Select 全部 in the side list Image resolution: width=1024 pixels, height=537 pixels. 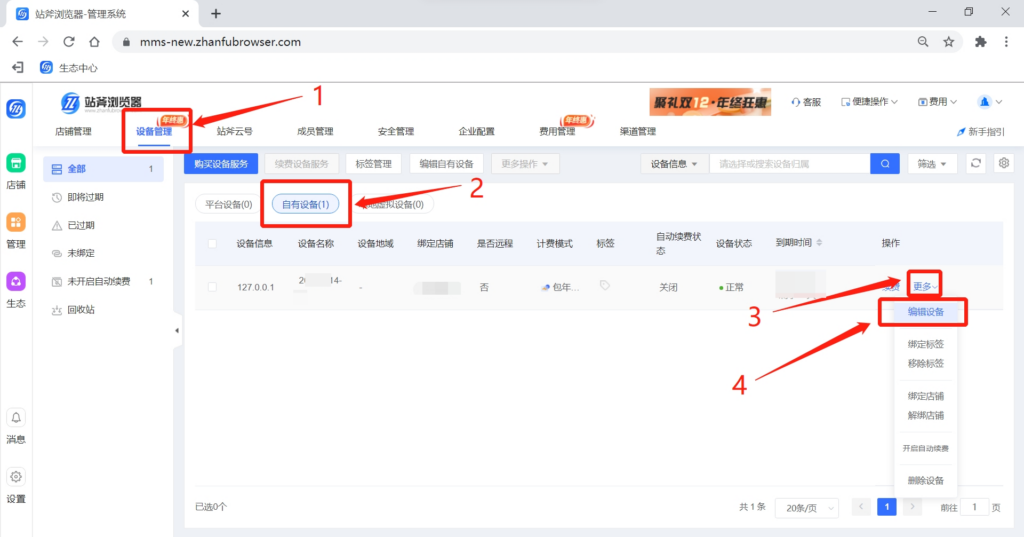click(x=103, y=169)
